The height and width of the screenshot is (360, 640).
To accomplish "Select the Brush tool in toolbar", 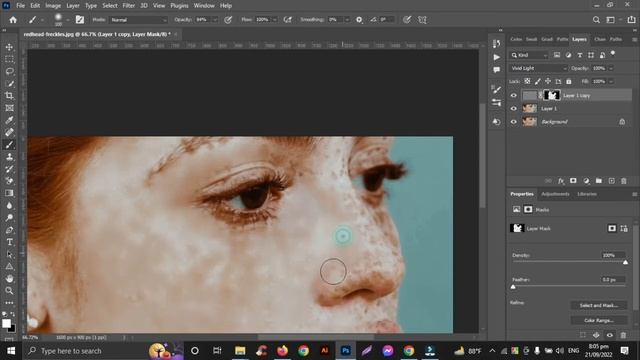I will coord(9,144).
